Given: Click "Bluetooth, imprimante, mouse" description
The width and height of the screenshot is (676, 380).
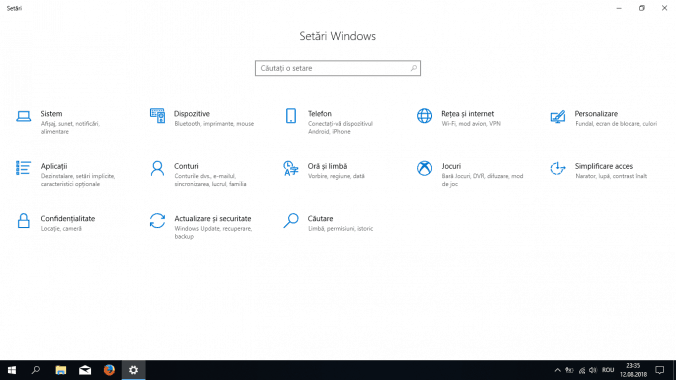Looking at the screenshot, I should click(x=214, y=124).
